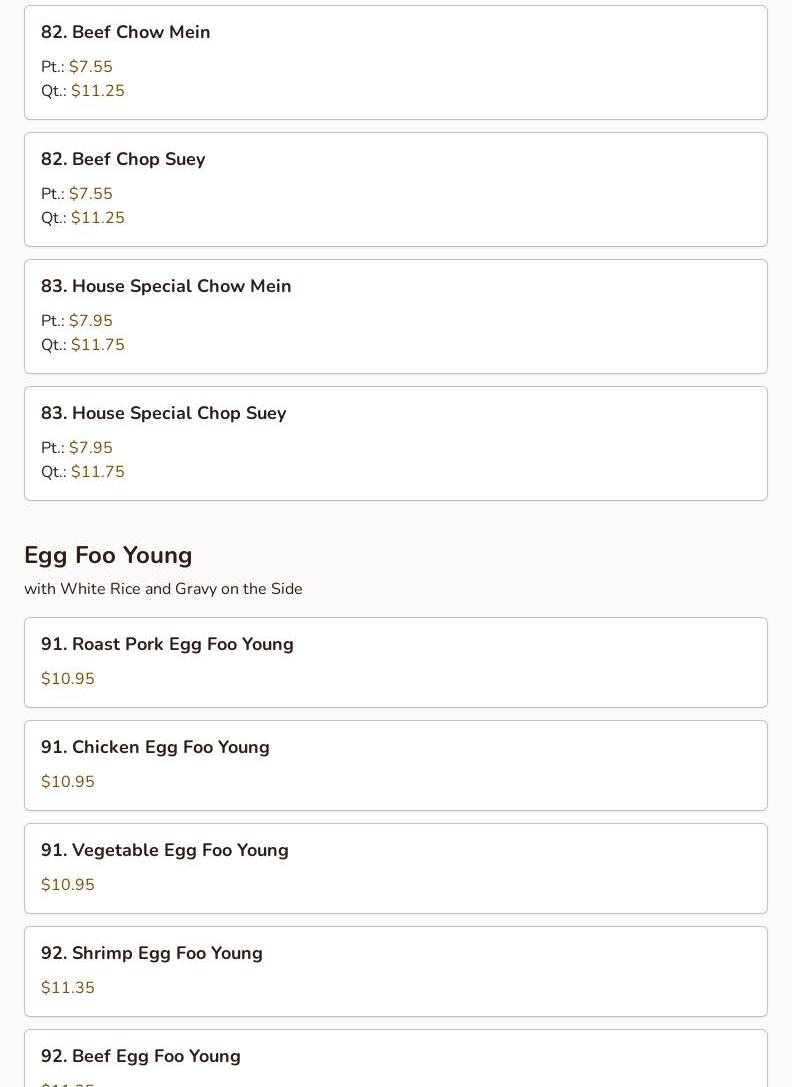Click the Egg Foo Young section heading
Screen dimensions: 792x1087
pos(108,555)
